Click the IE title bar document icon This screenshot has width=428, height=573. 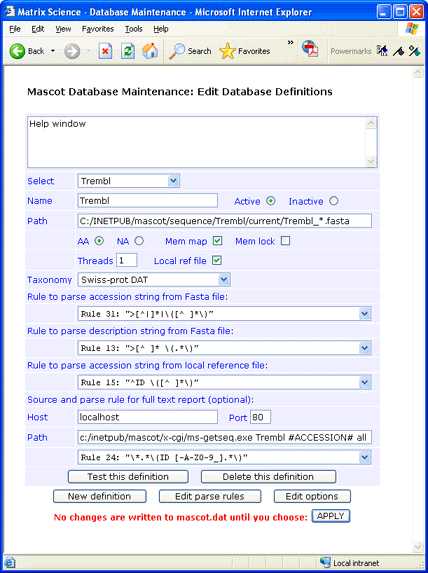(10, 12)
